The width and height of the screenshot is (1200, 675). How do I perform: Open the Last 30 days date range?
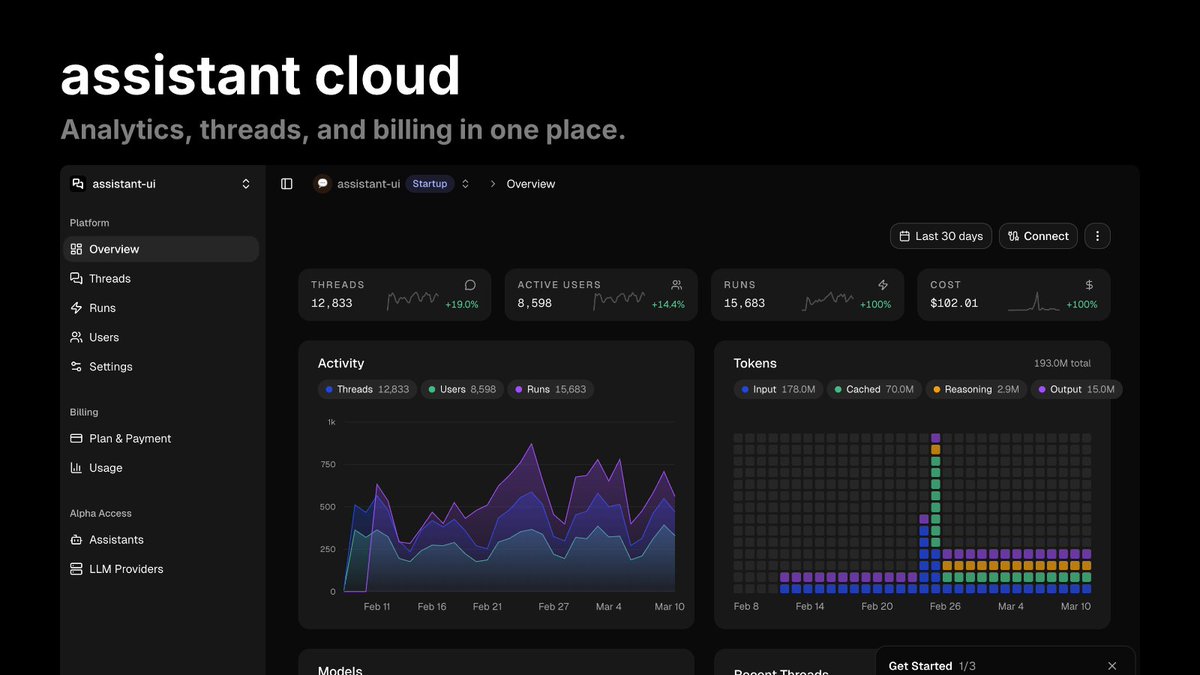941,236
